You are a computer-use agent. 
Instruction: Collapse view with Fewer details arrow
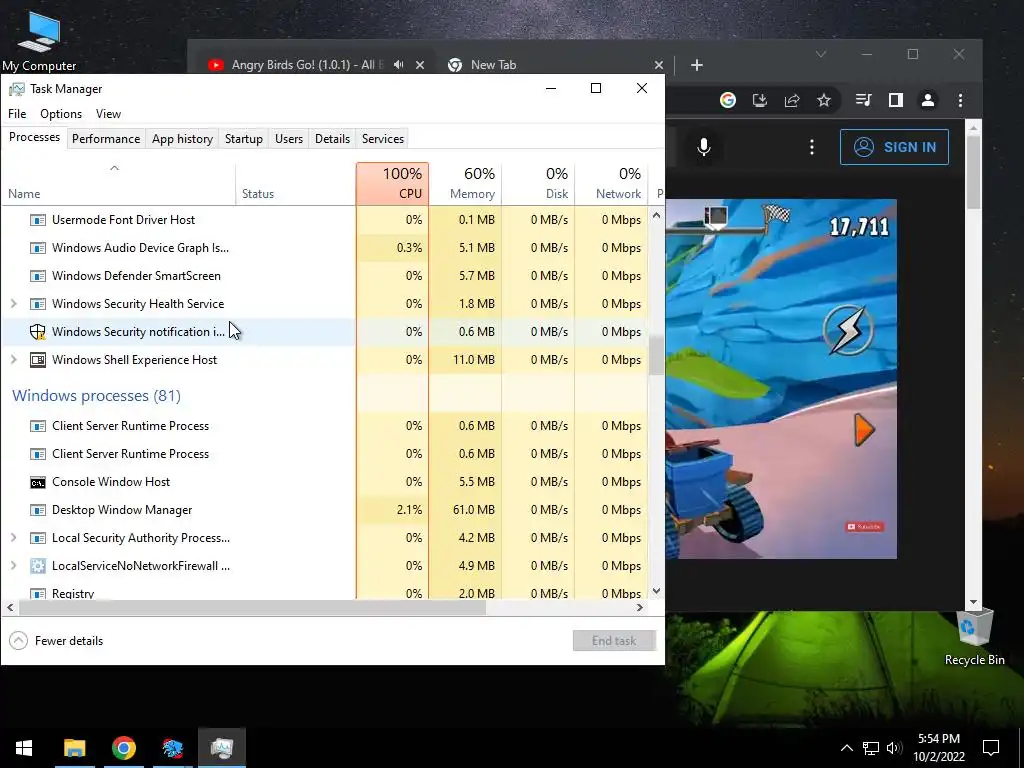tap(18, 641)
